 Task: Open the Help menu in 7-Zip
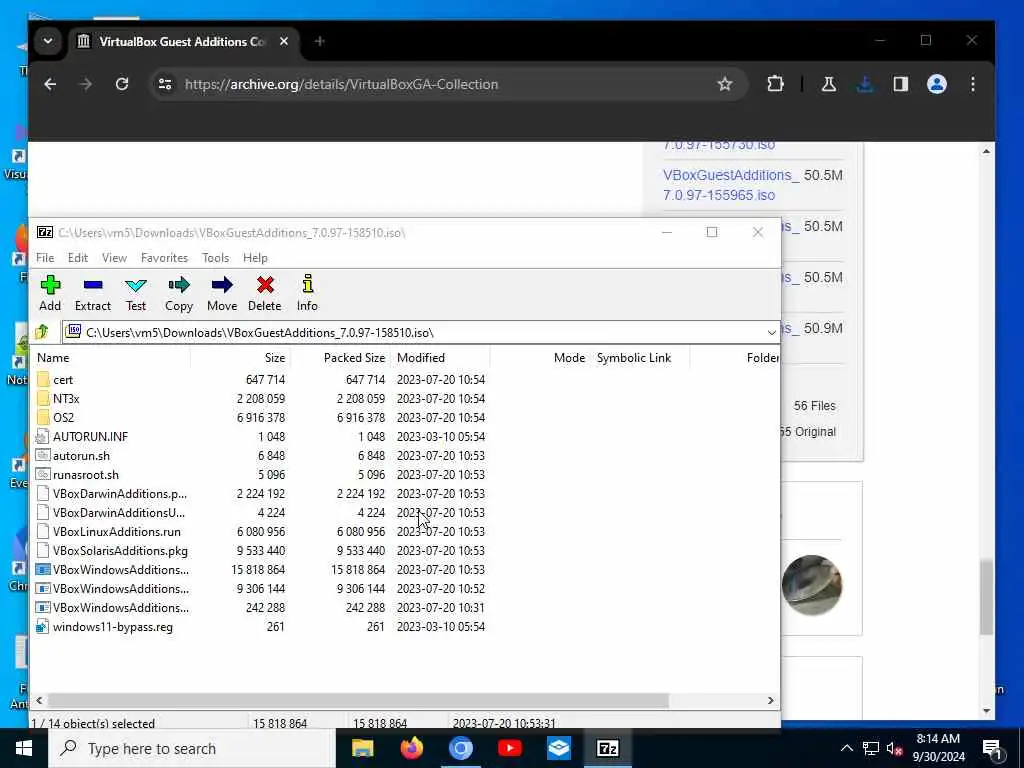[255, 258]
